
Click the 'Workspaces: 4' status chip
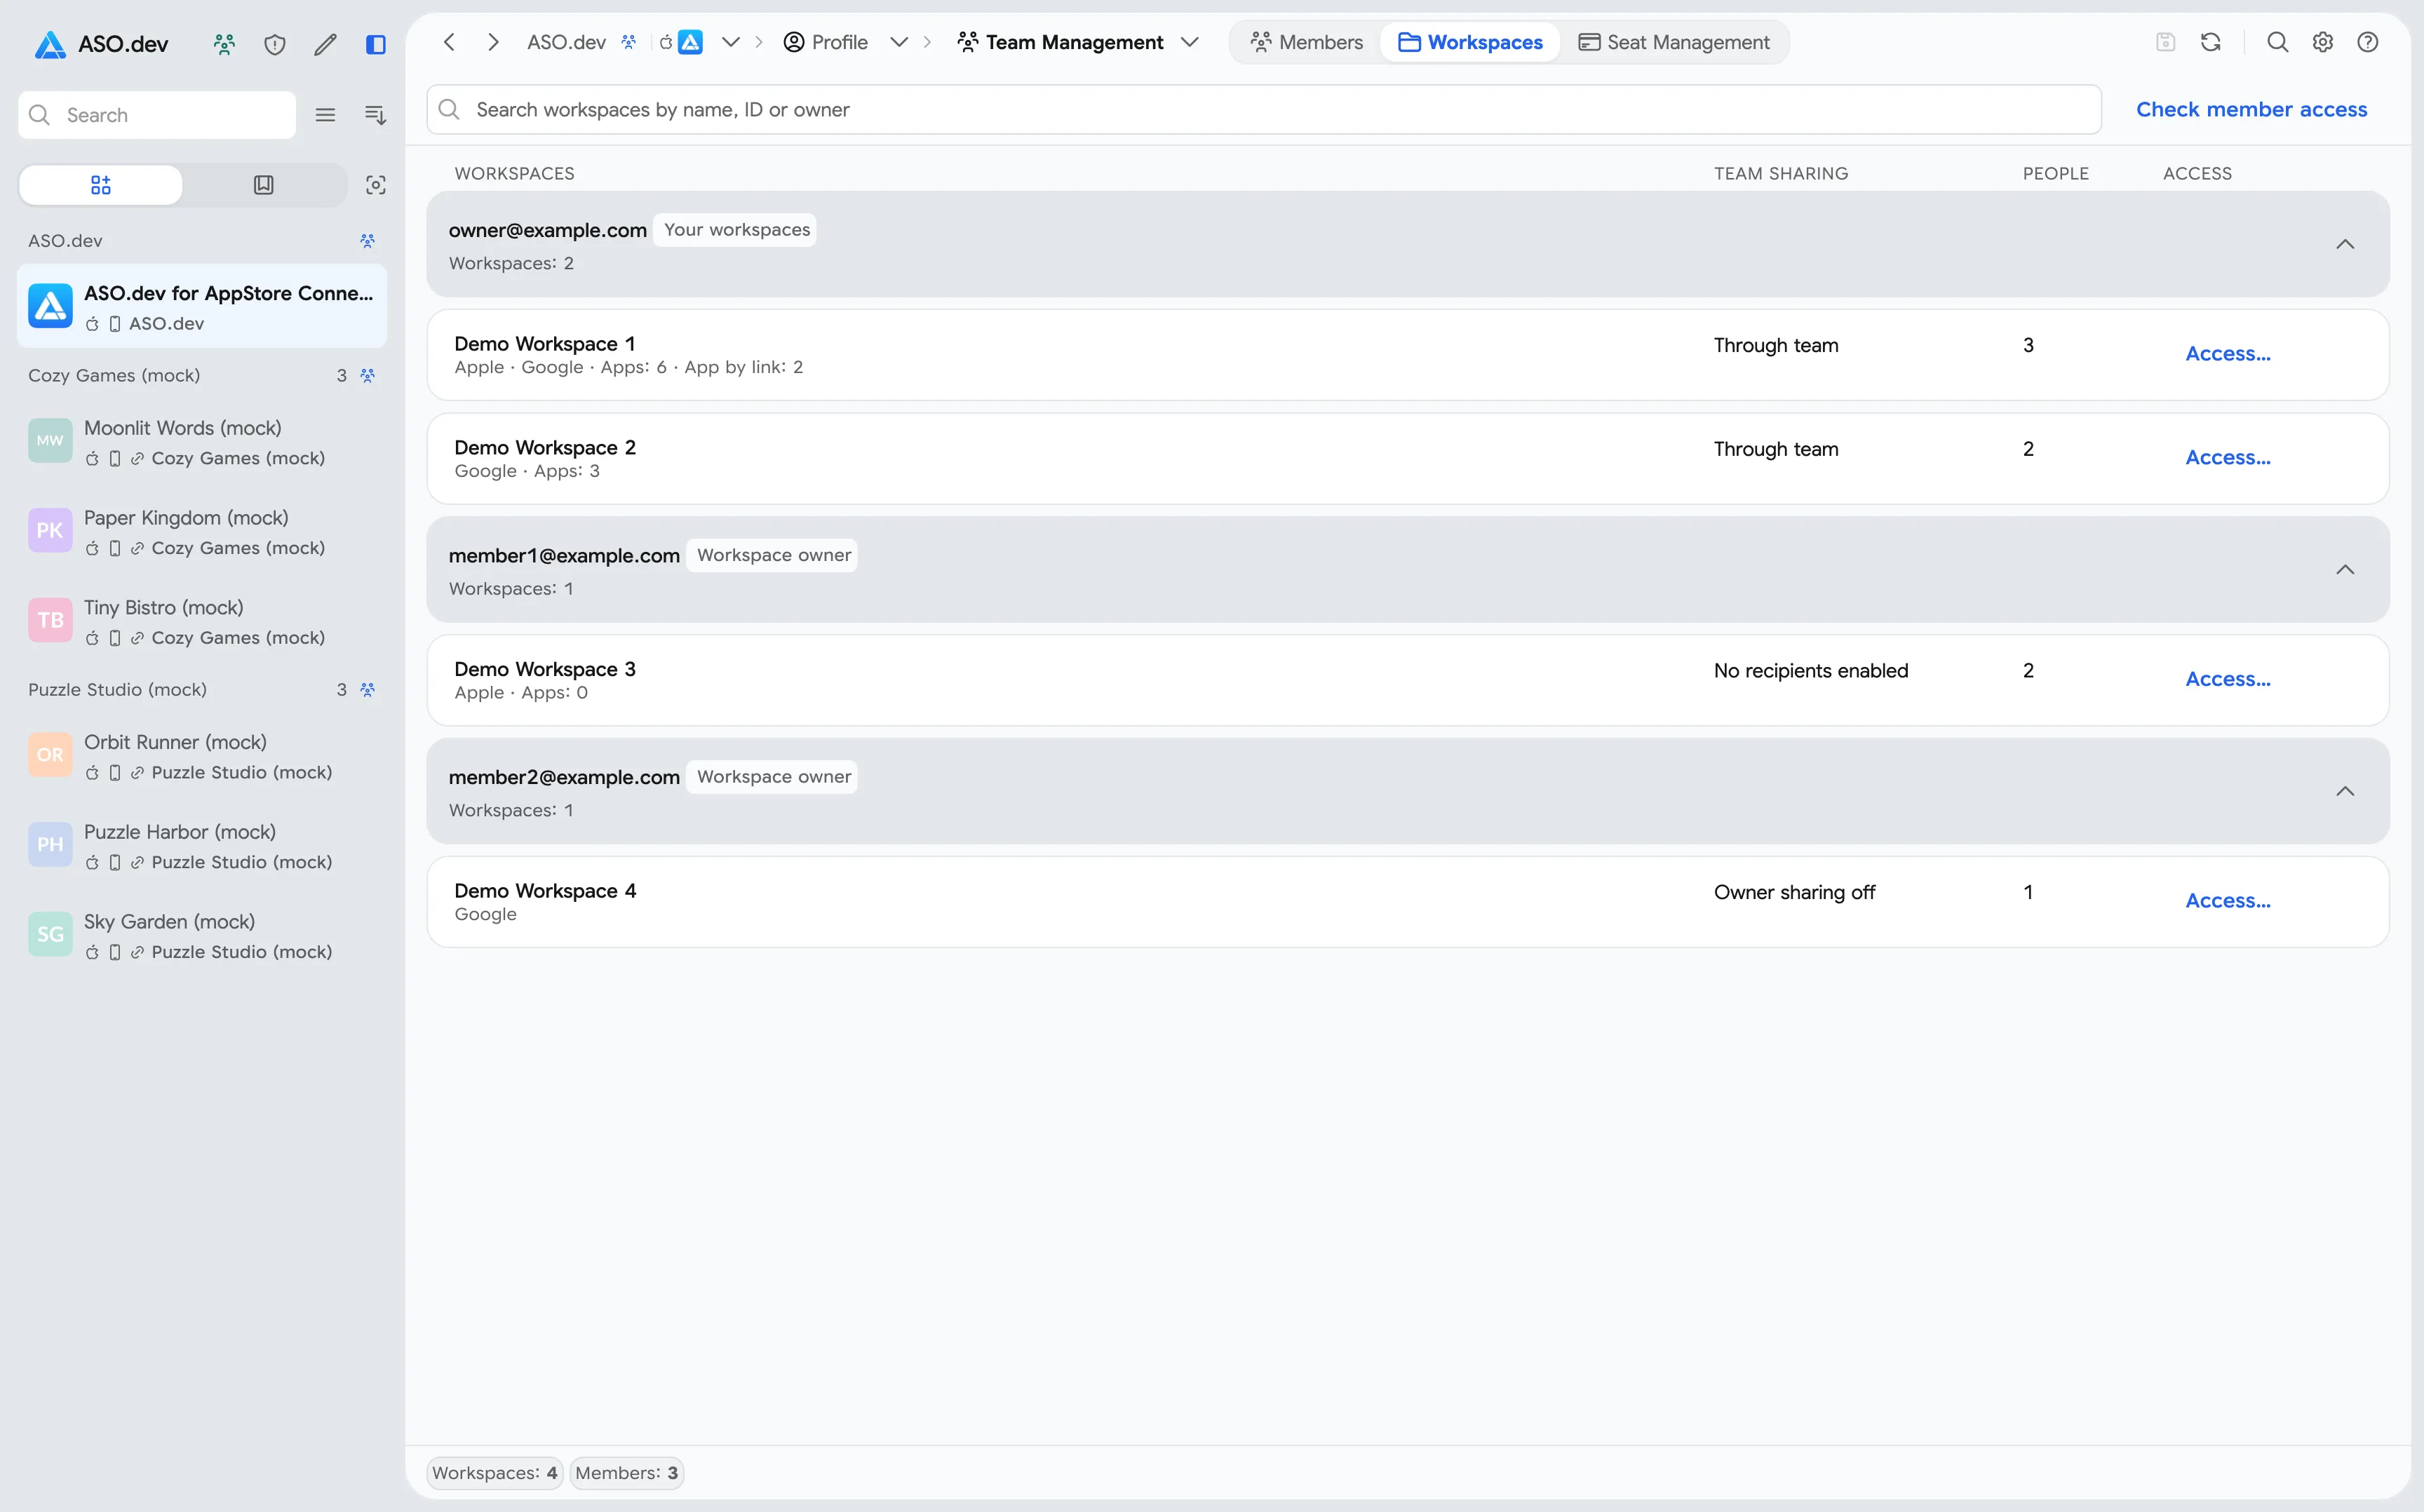click(x=495, y=1473)
